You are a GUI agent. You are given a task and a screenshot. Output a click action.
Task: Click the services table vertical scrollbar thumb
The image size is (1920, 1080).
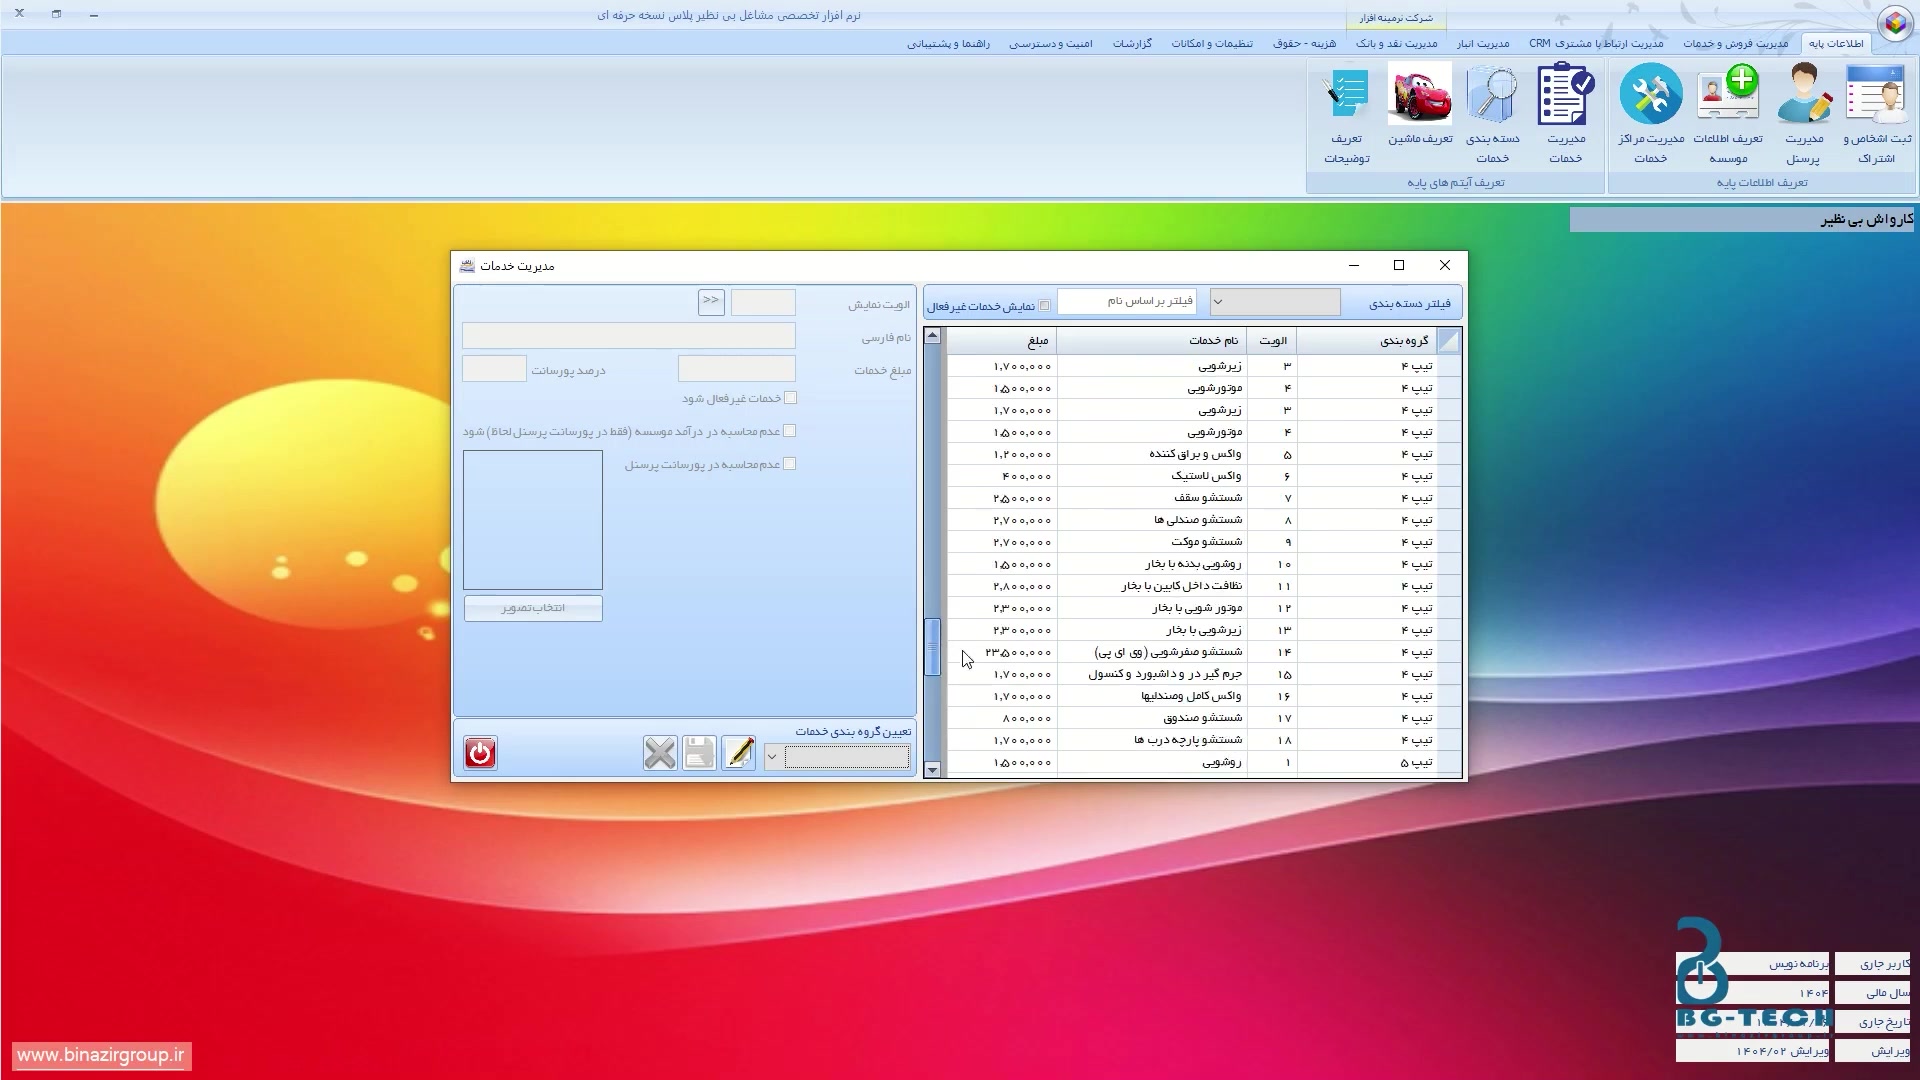[932, 647]
